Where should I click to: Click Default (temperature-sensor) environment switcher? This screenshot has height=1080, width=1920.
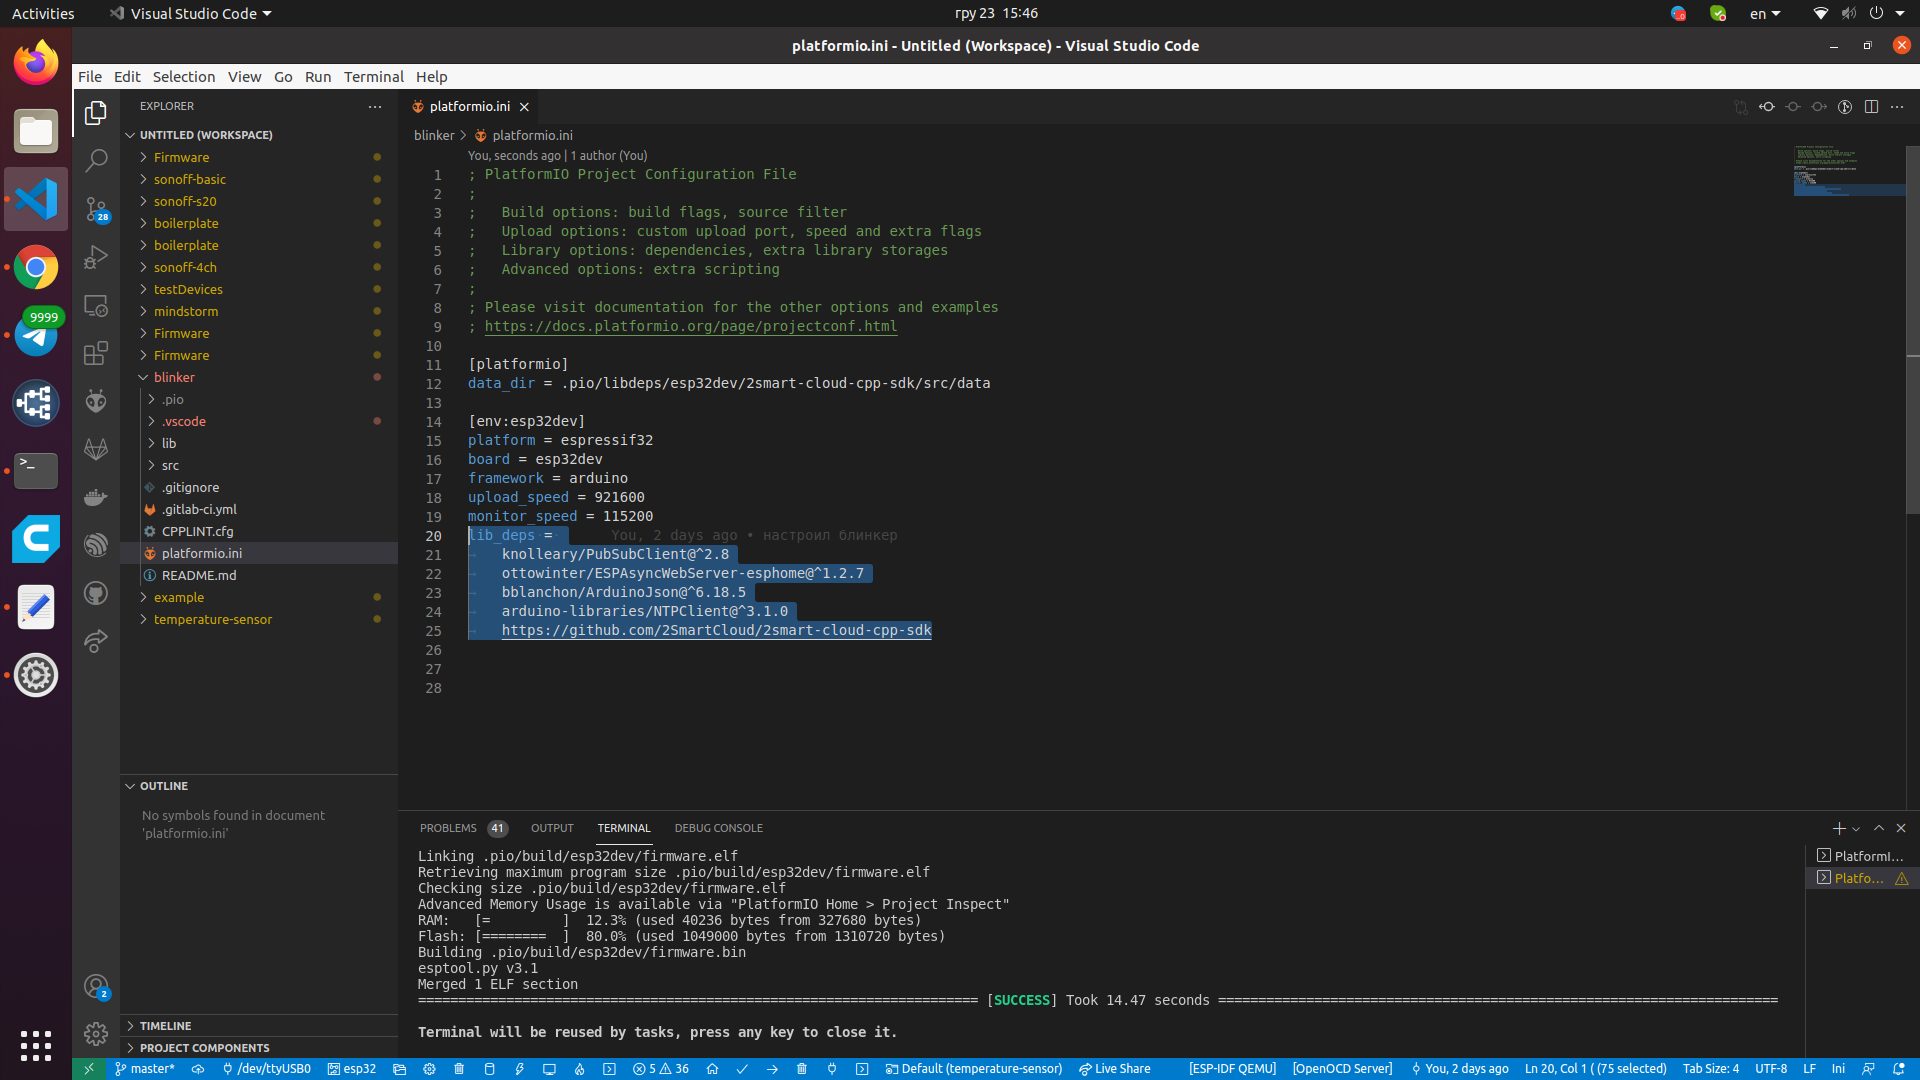(974, 1069)
